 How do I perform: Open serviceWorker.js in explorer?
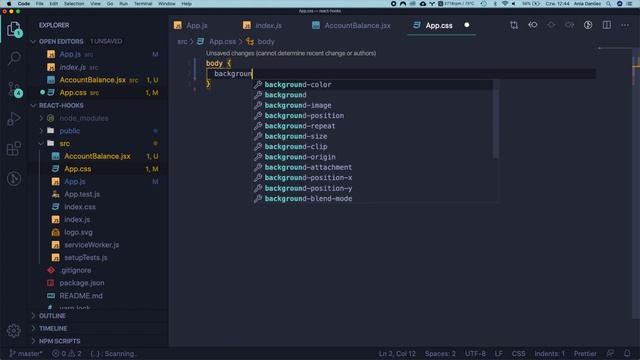(91, 245)
